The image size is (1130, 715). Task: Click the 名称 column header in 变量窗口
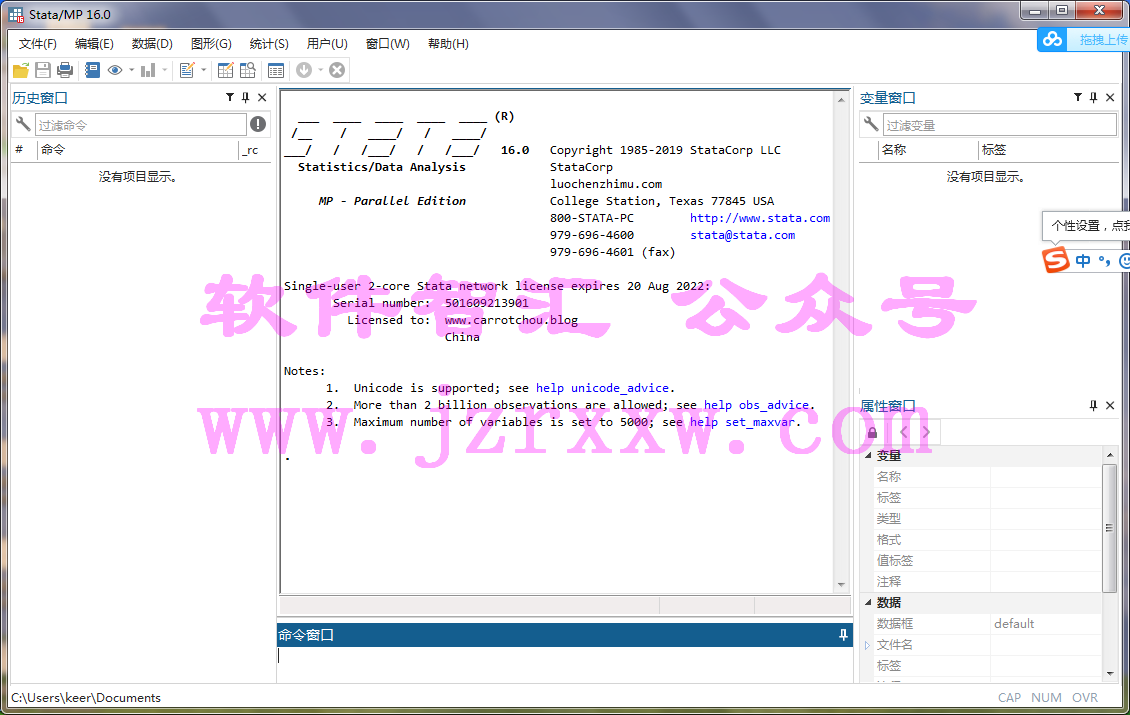[x=928, y=150]
